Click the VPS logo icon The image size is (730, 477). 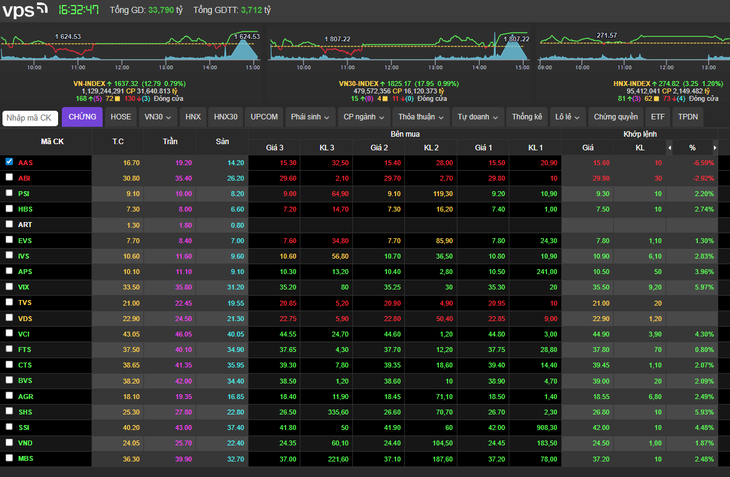point(25,10)
